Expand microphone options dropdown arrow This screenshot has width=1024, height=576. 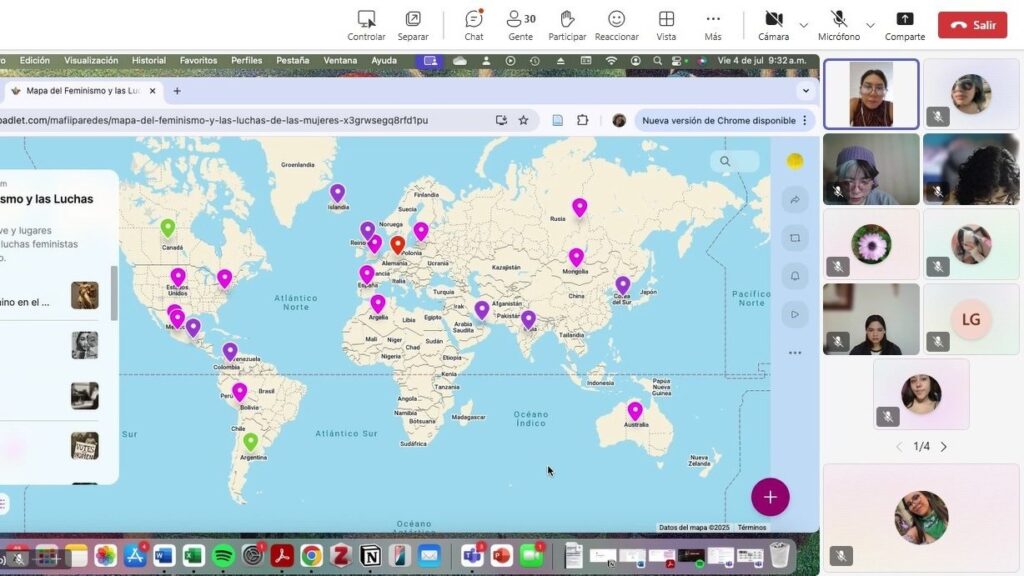[870, 25]
